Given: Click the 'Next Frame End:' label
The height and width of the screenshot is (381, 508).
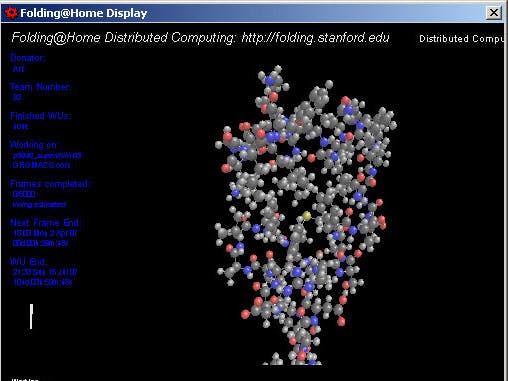Looking at the screenshot, I should pos(45,223).
